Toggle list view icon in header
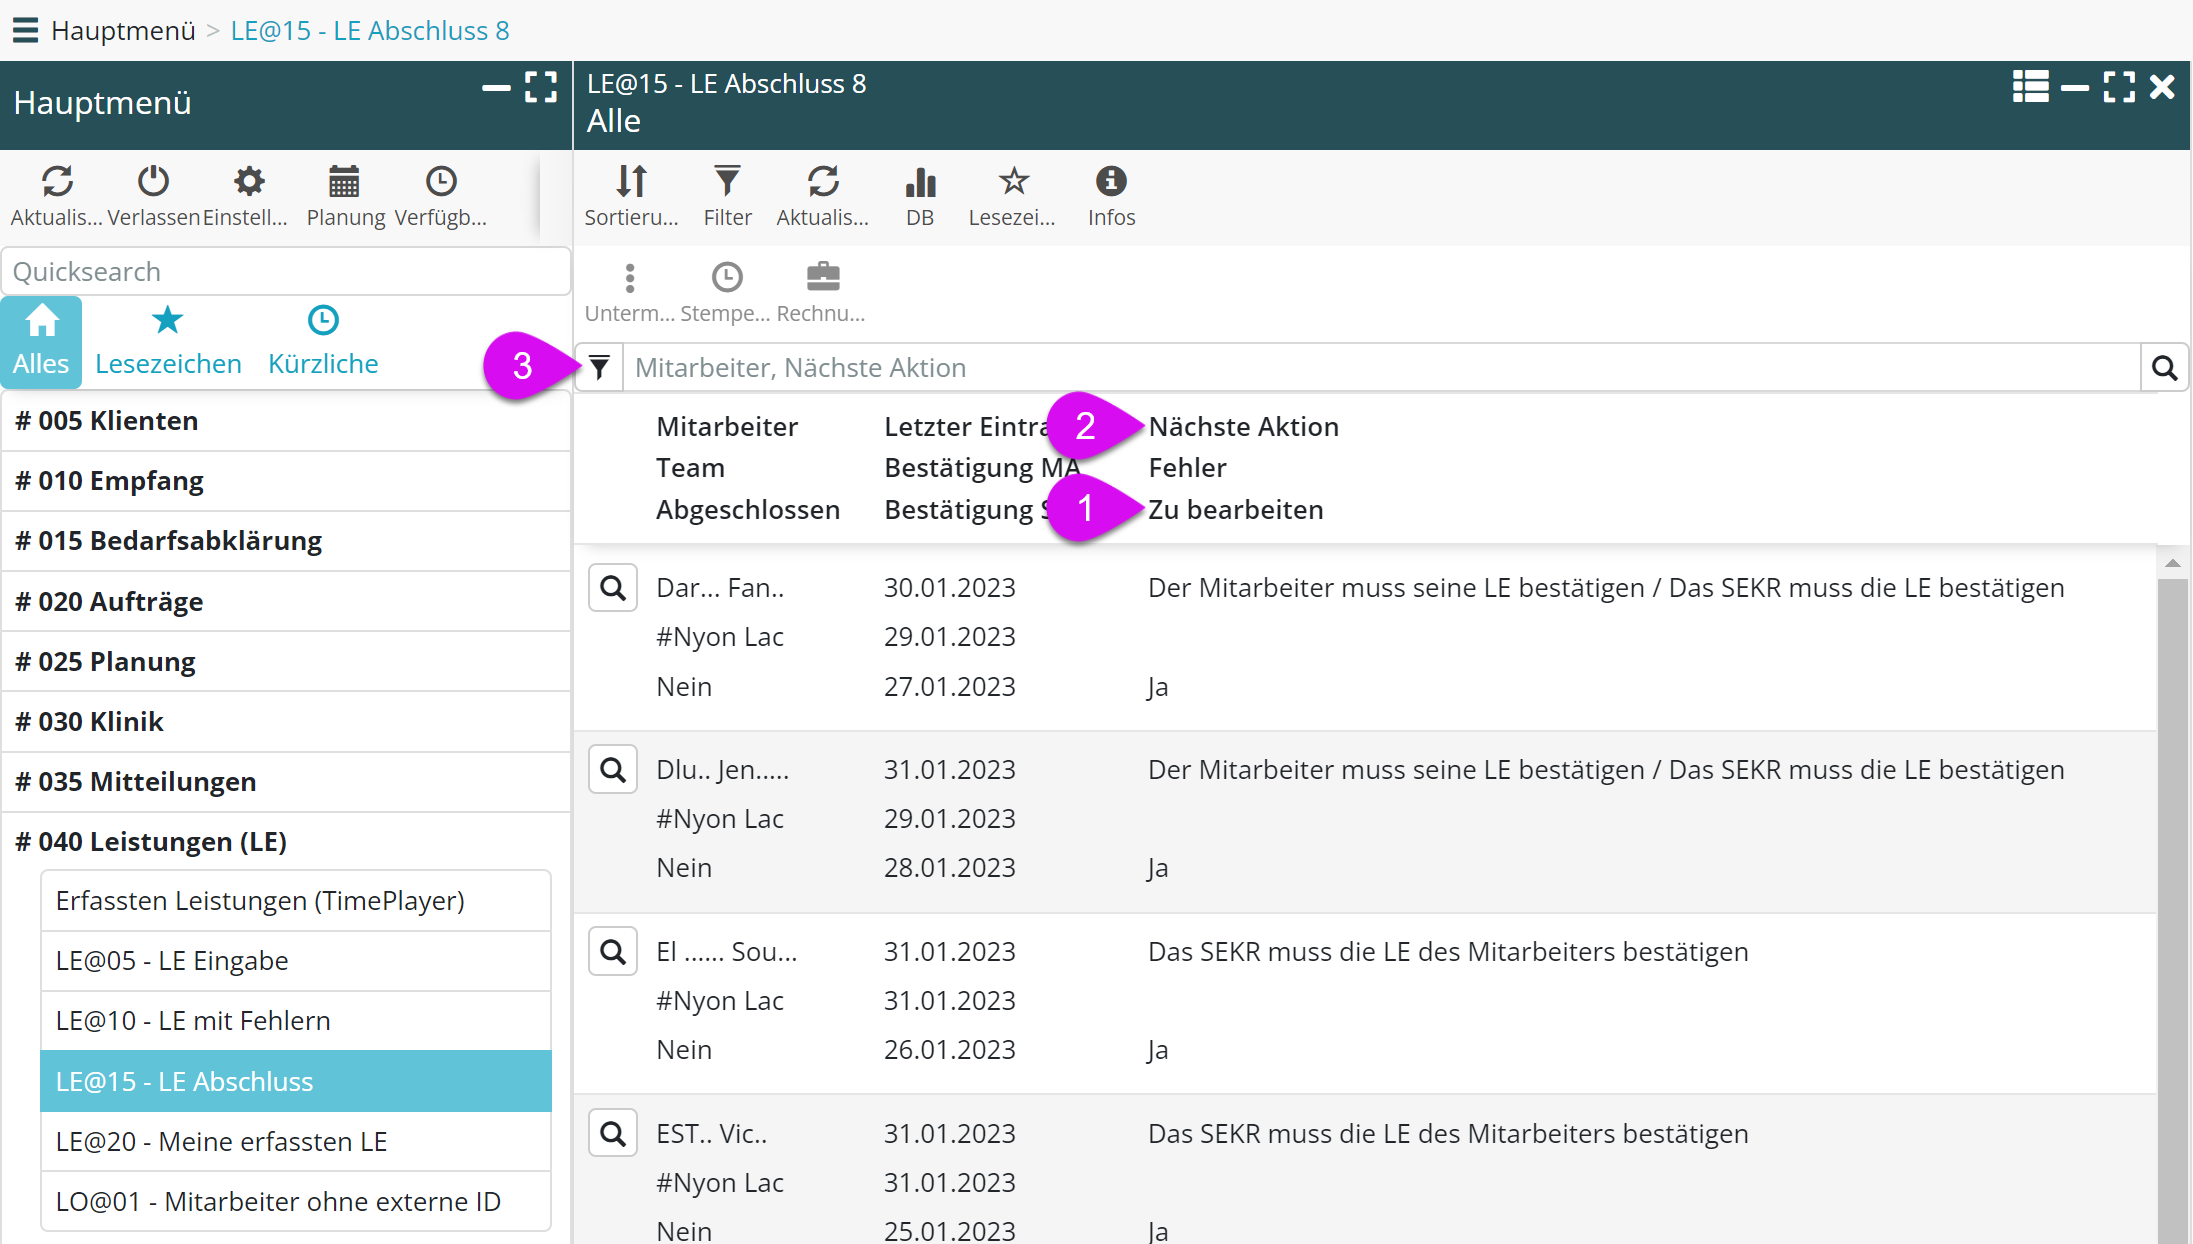Screen dimensions: 2193x1244 (2030, 87)
